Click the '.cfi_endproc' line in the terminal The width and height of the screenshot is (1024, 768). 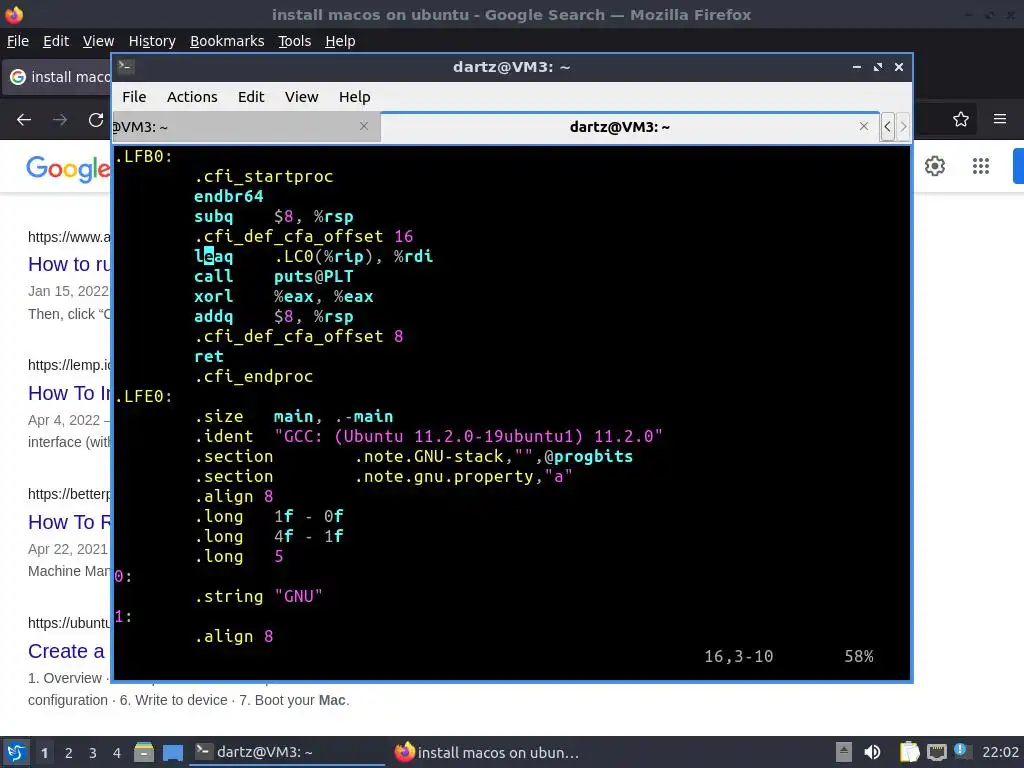coord(253,376)
